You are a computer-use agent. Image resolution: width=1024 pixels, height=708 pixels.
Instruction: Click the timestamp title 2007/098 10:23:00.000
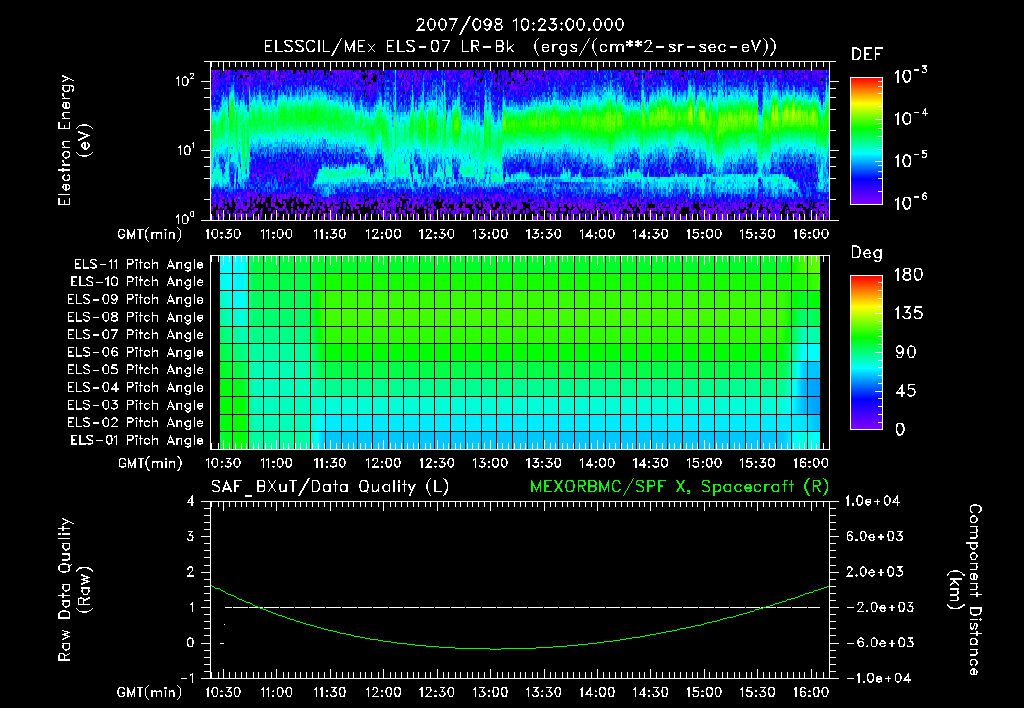click(x=520, y=25)
